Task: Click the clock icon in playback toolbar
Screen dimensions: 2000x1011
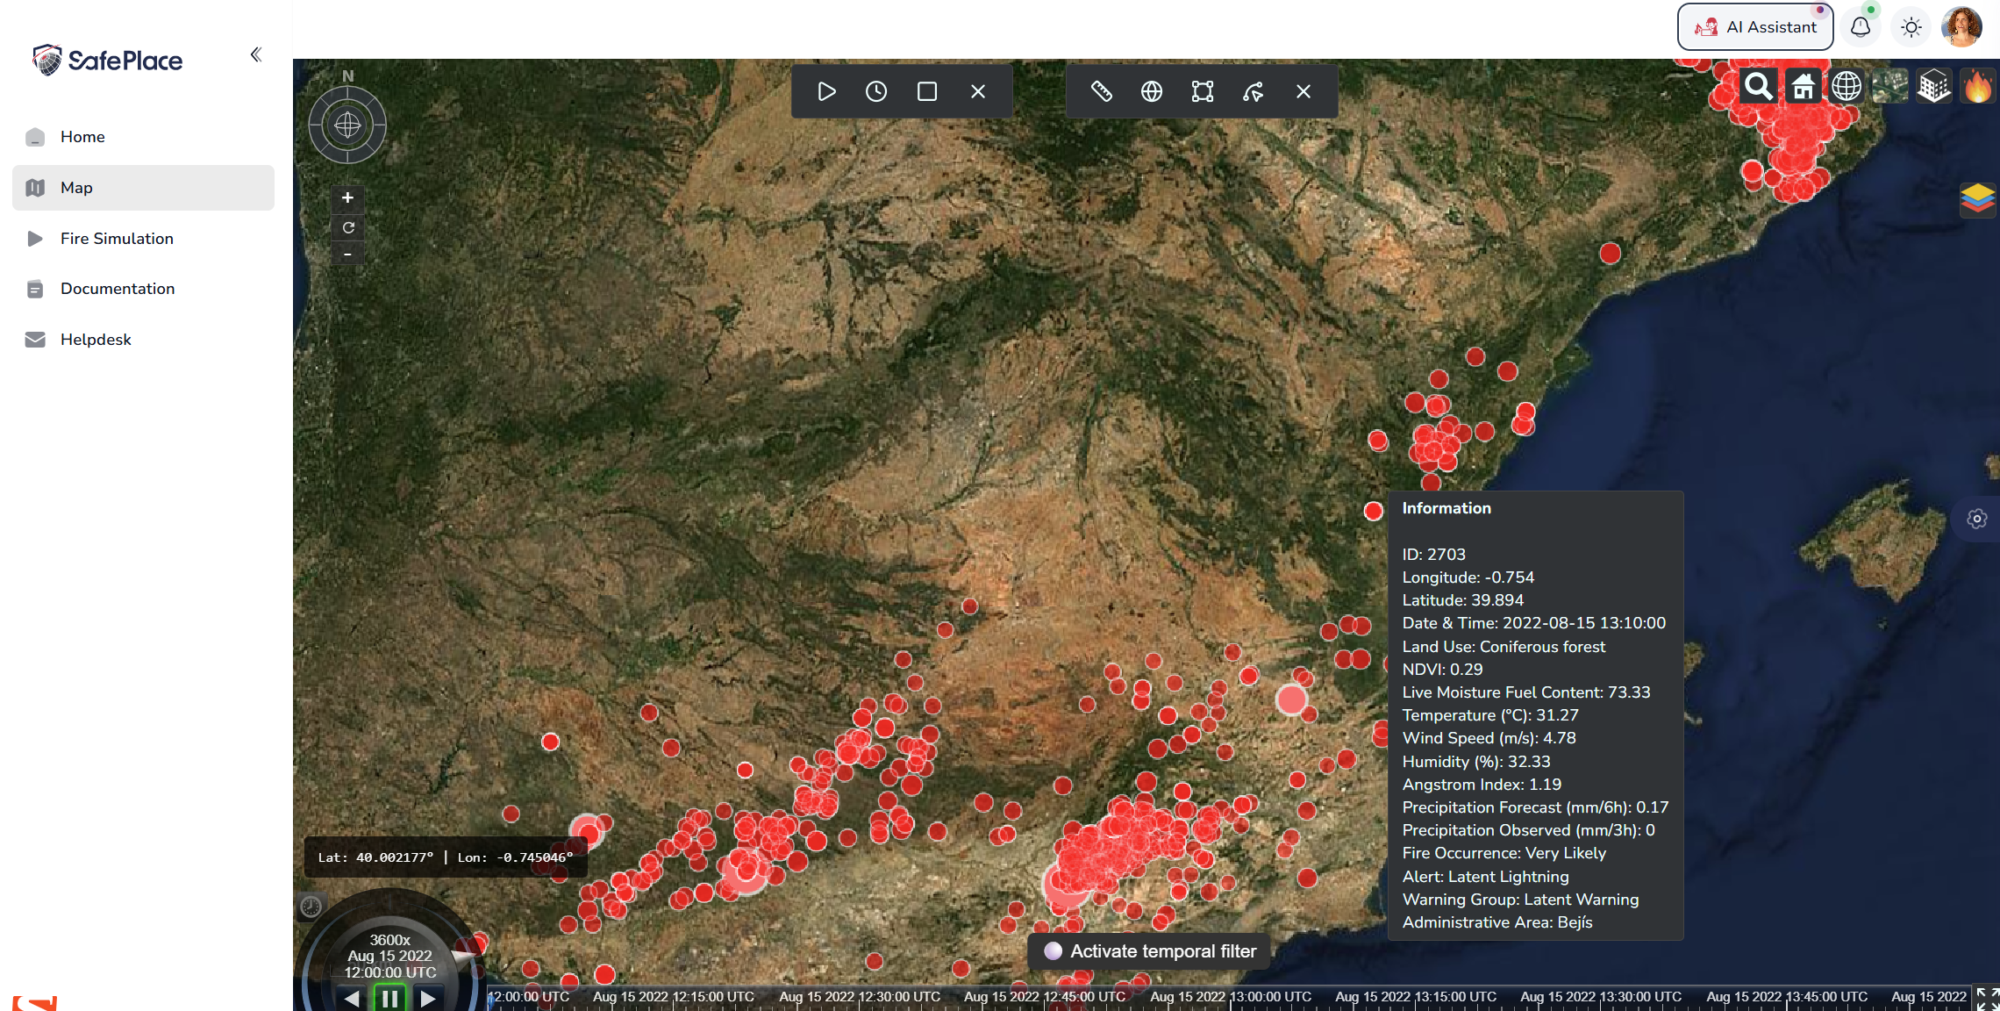Action: [876, 92]
